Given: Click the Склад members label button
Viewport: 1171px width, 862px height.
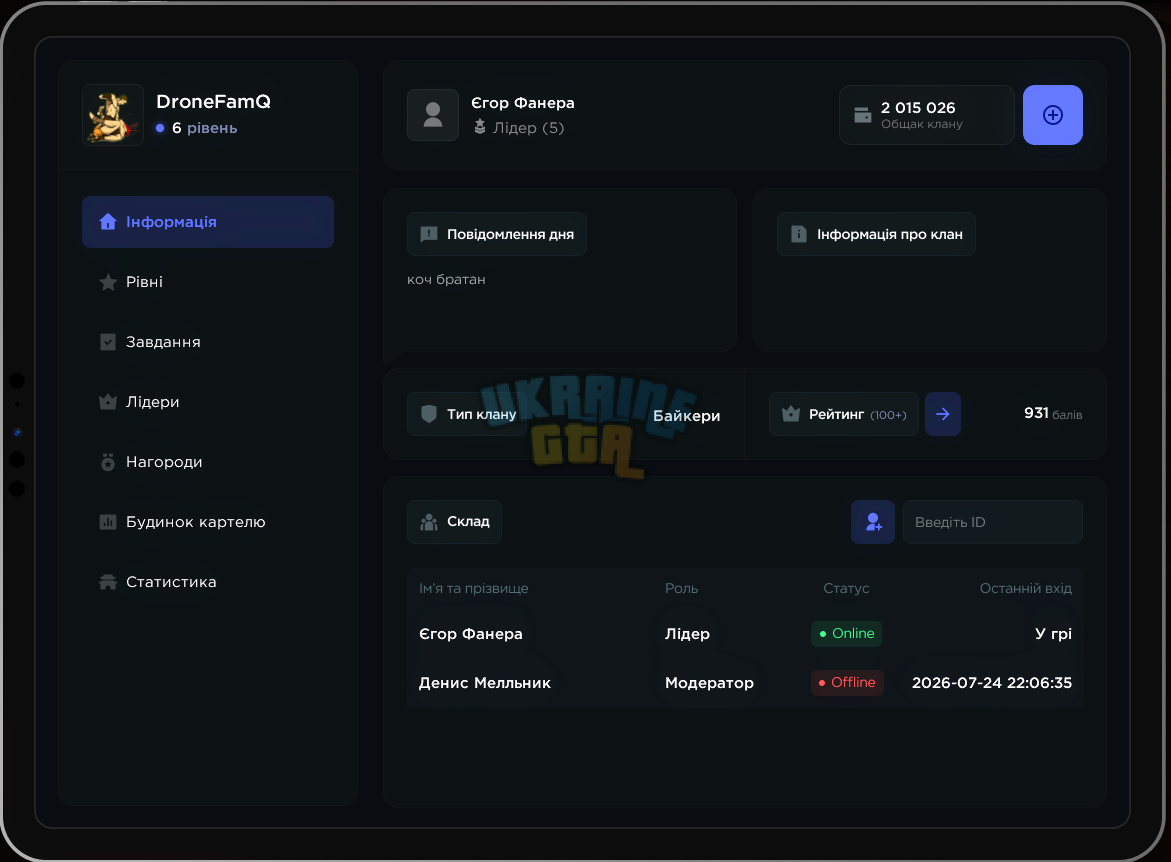Looking at the screenshot, I should (454, 522).
